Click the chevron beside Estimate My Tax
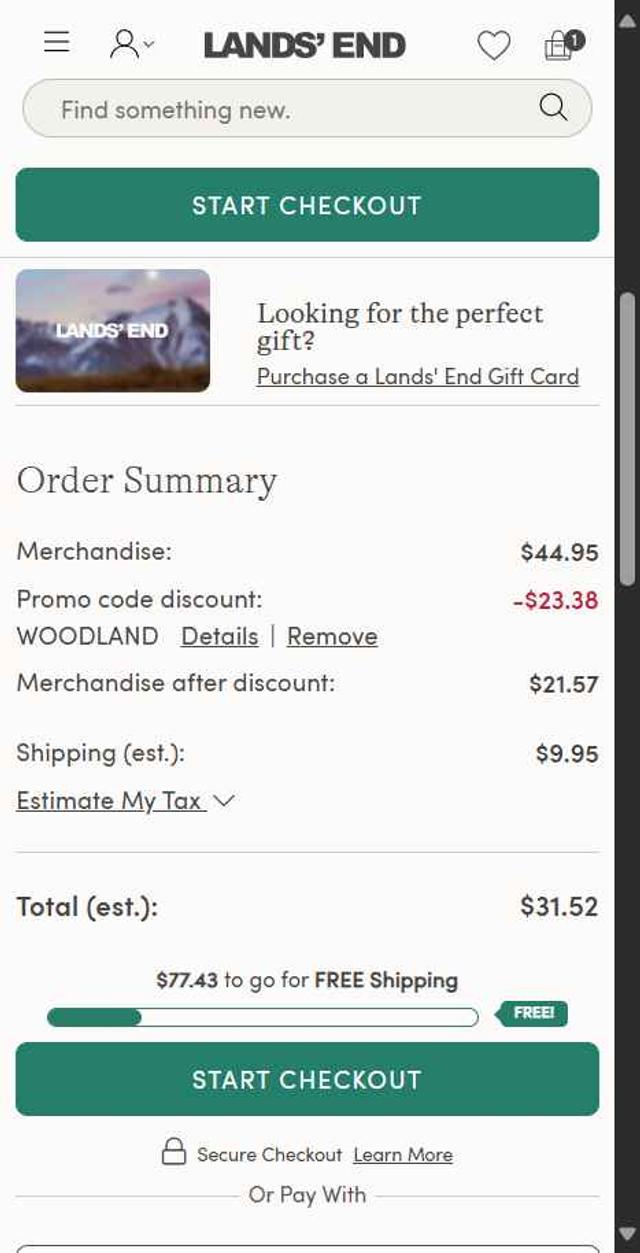Viewport: 640px width, 1253px height. 225,801
